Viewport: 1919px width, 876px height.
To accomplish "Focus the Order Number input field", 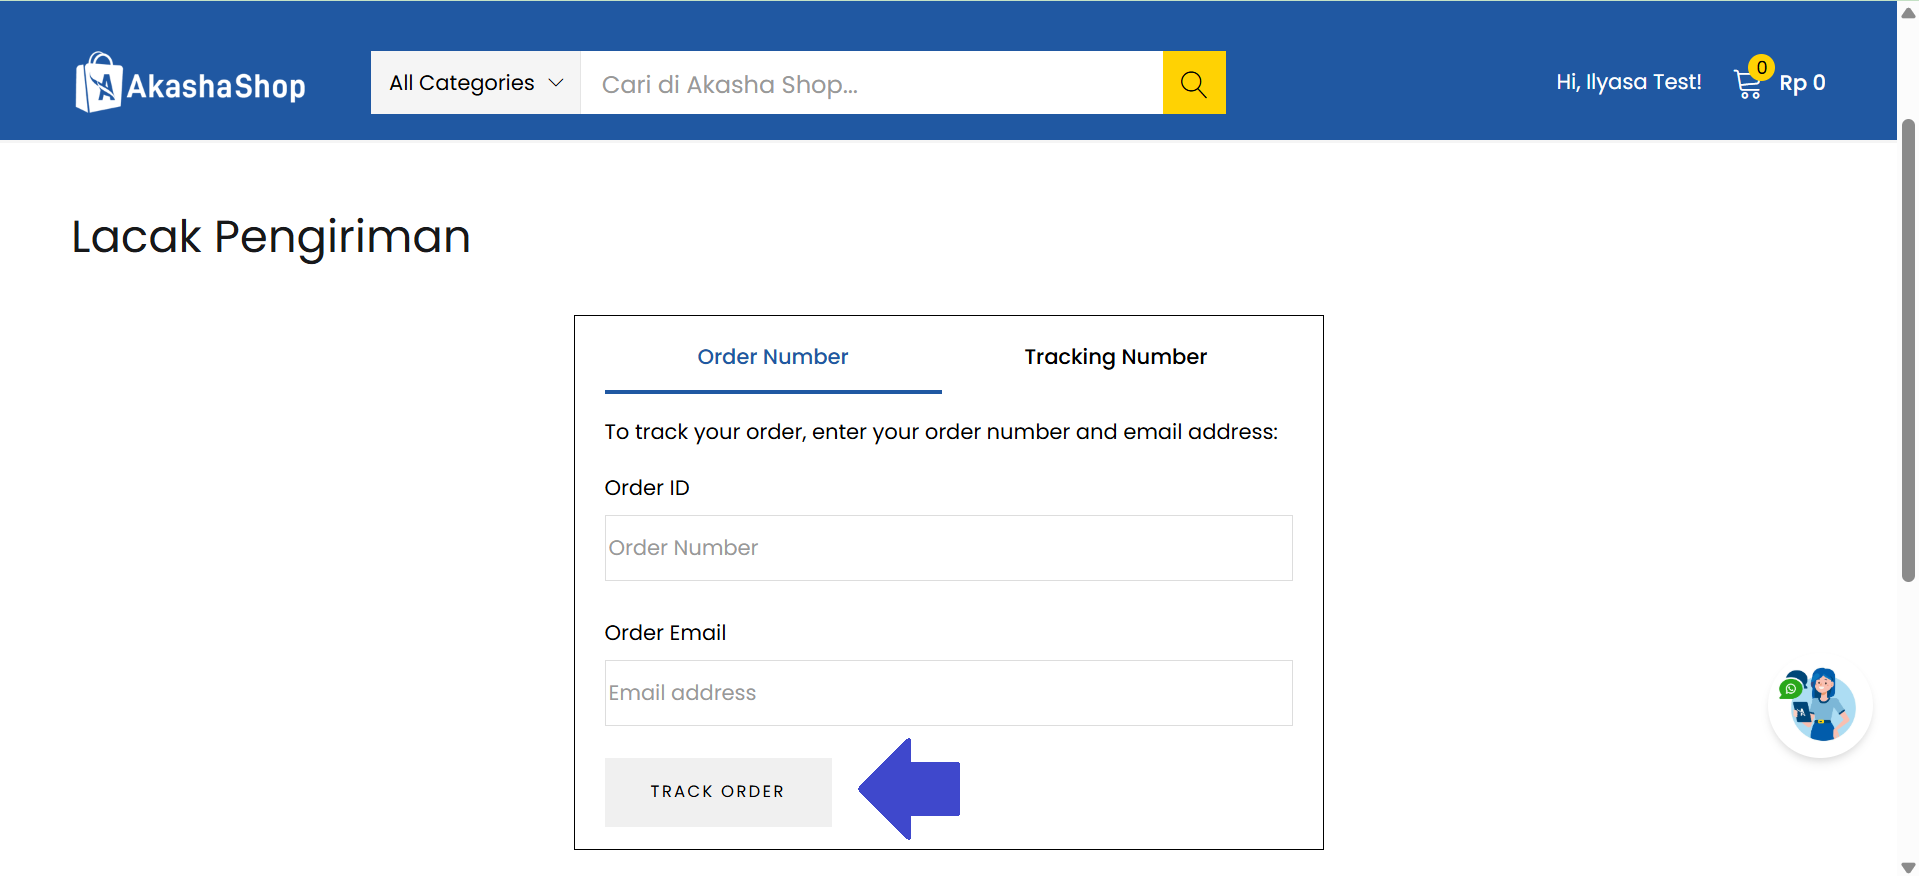I will [948, 548].
